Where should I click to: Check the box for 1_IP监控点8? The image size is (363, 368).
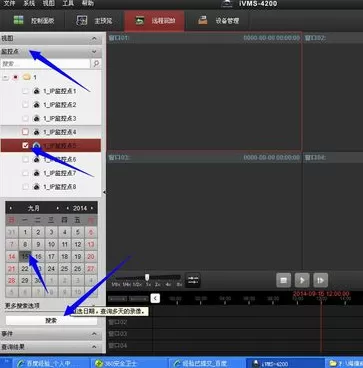pos(25,187)
